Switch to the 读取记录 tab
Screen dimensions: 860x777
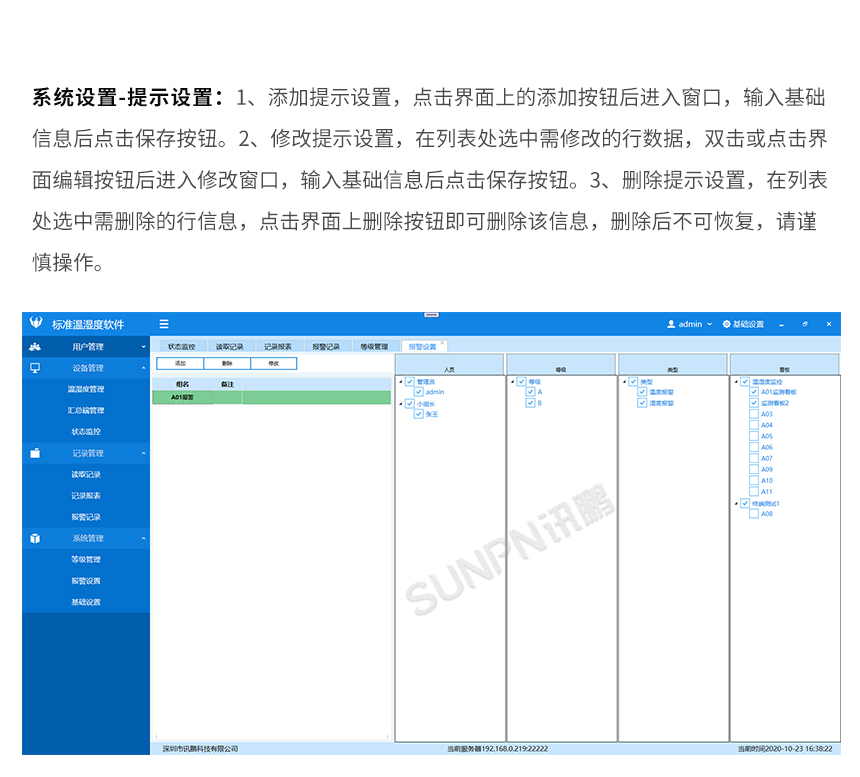(x=230, y=347)
